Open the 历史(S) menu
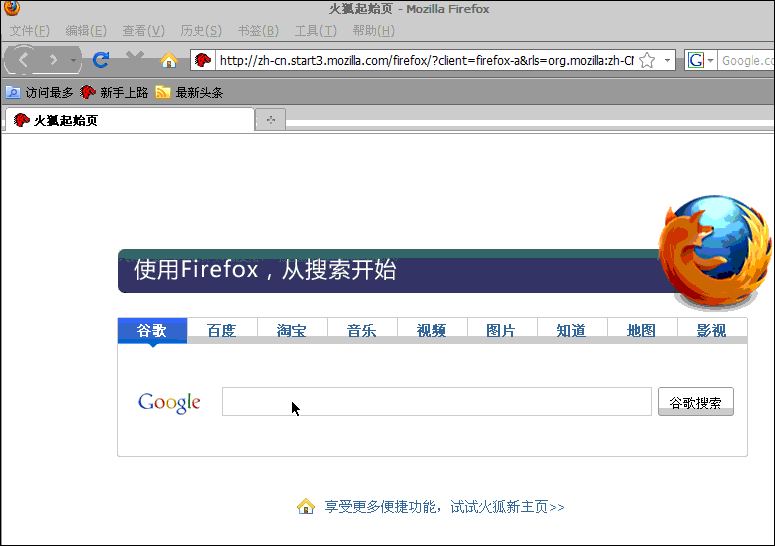The image size is (775, 546). (x=201, y=31)
